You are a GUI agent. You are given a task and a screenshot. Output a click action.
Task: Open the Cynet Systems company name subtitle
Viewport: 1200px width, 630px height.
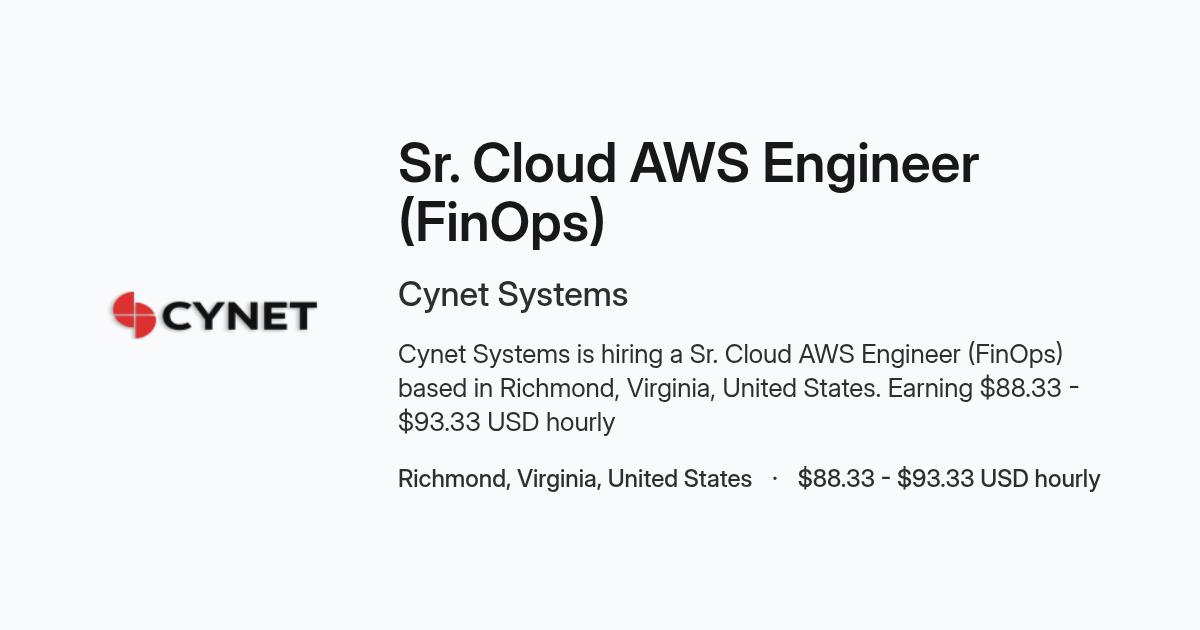(513, 295)
